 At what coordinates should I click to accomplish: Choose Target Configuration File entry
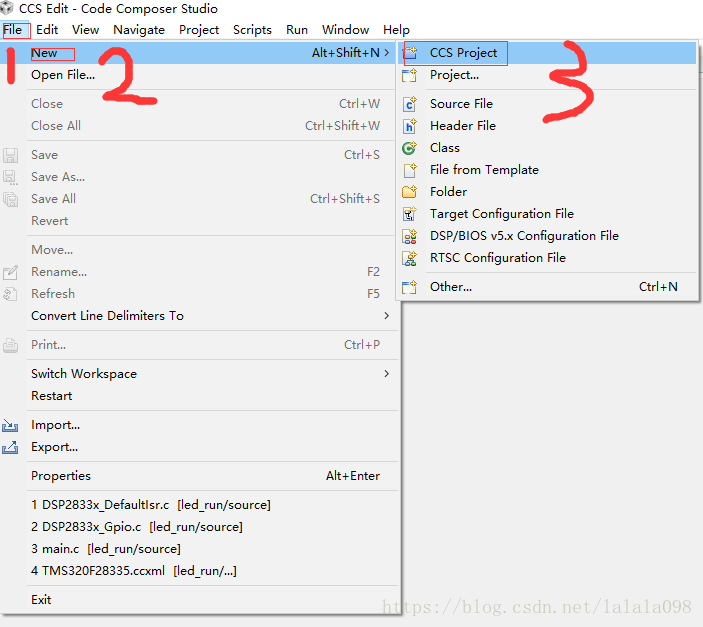(x=547, y=214)
